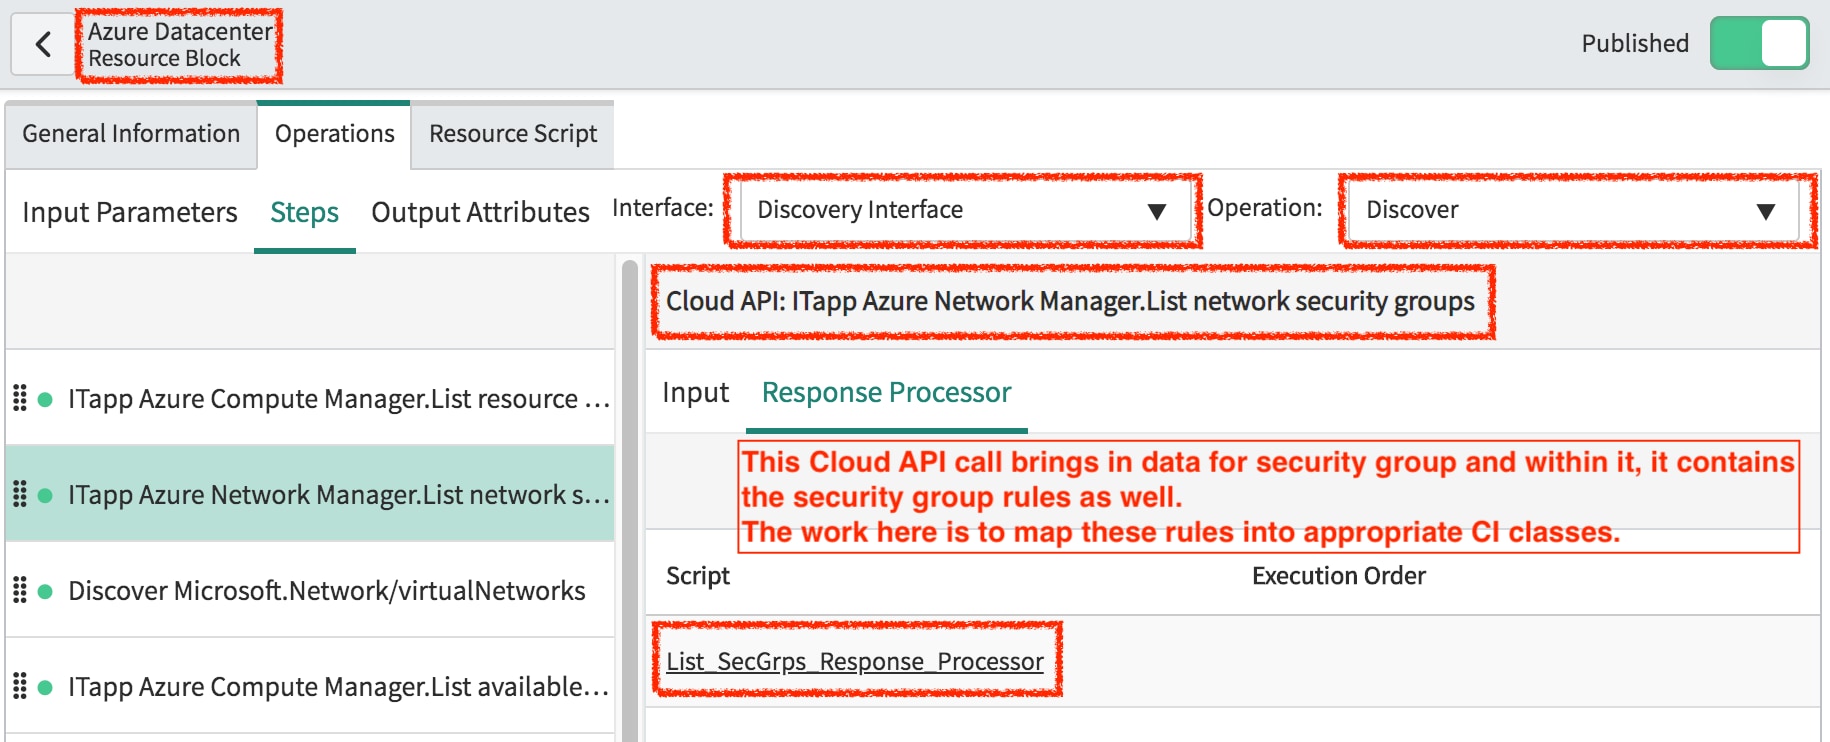Select the Operations tab
The width and height of the screenshot is (1830, 742).
tap(334, 134)
